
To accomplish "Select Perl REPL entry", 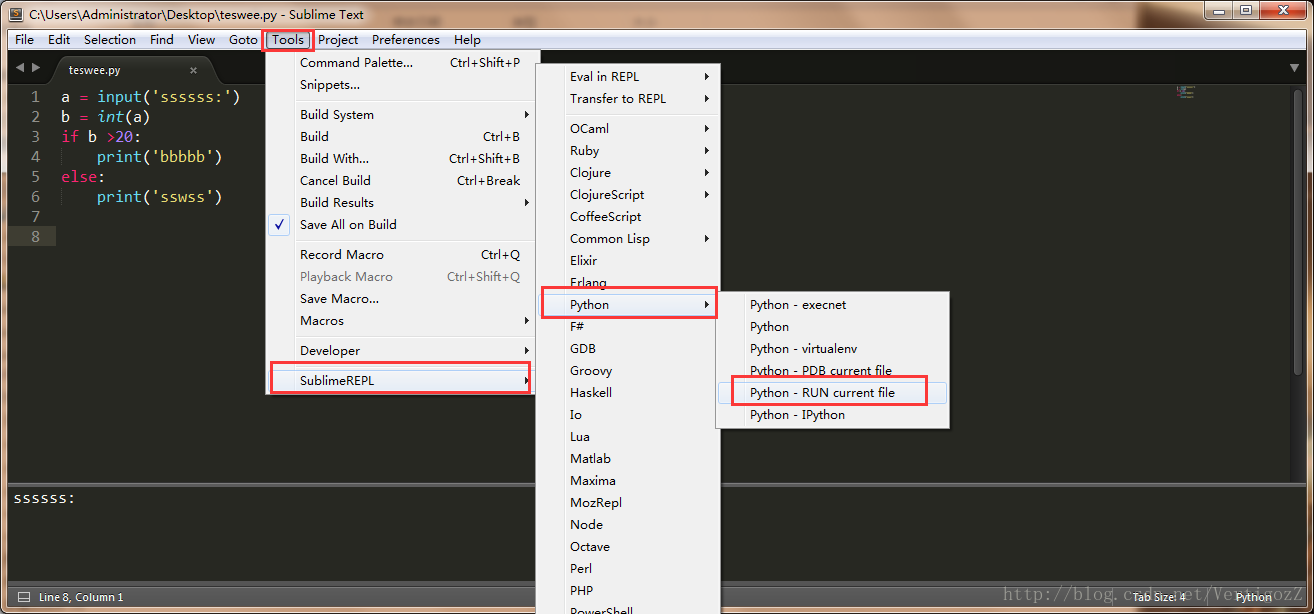I will (x=629, y=569).
